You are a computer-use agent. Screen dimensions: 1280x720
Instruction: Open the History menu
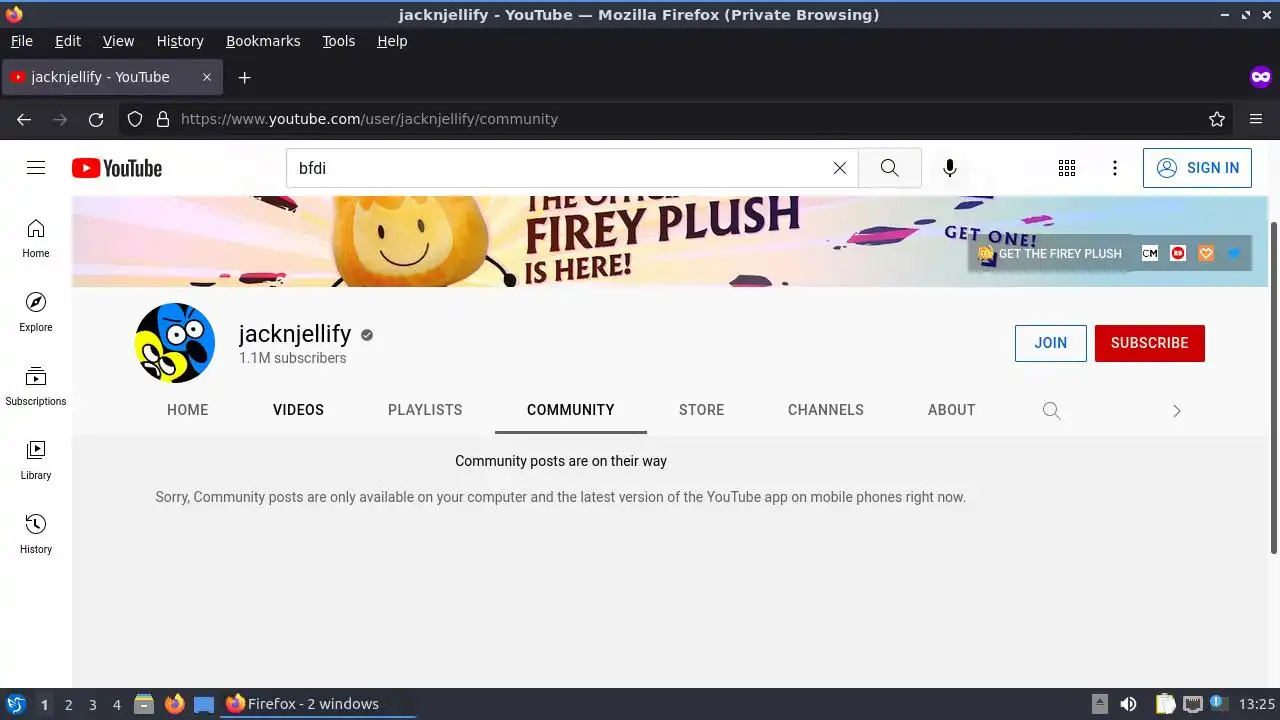point(180,41)
